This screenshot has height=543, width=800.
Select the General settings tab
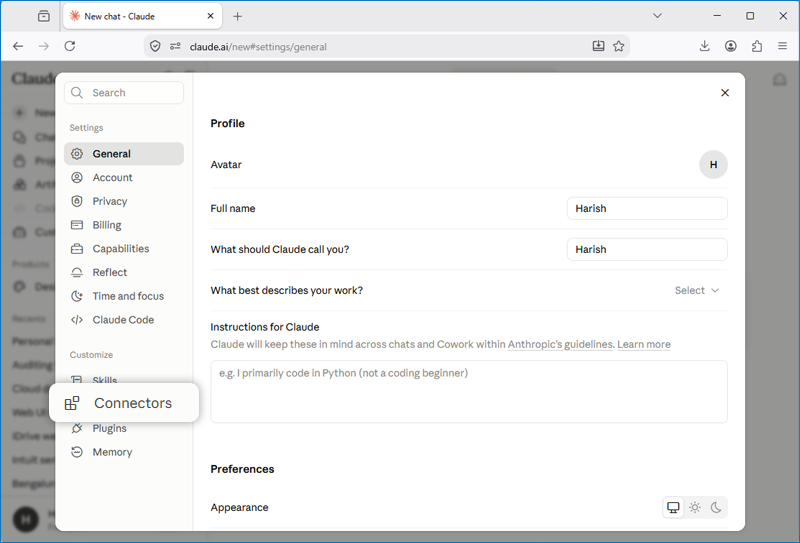coord(123,154)
